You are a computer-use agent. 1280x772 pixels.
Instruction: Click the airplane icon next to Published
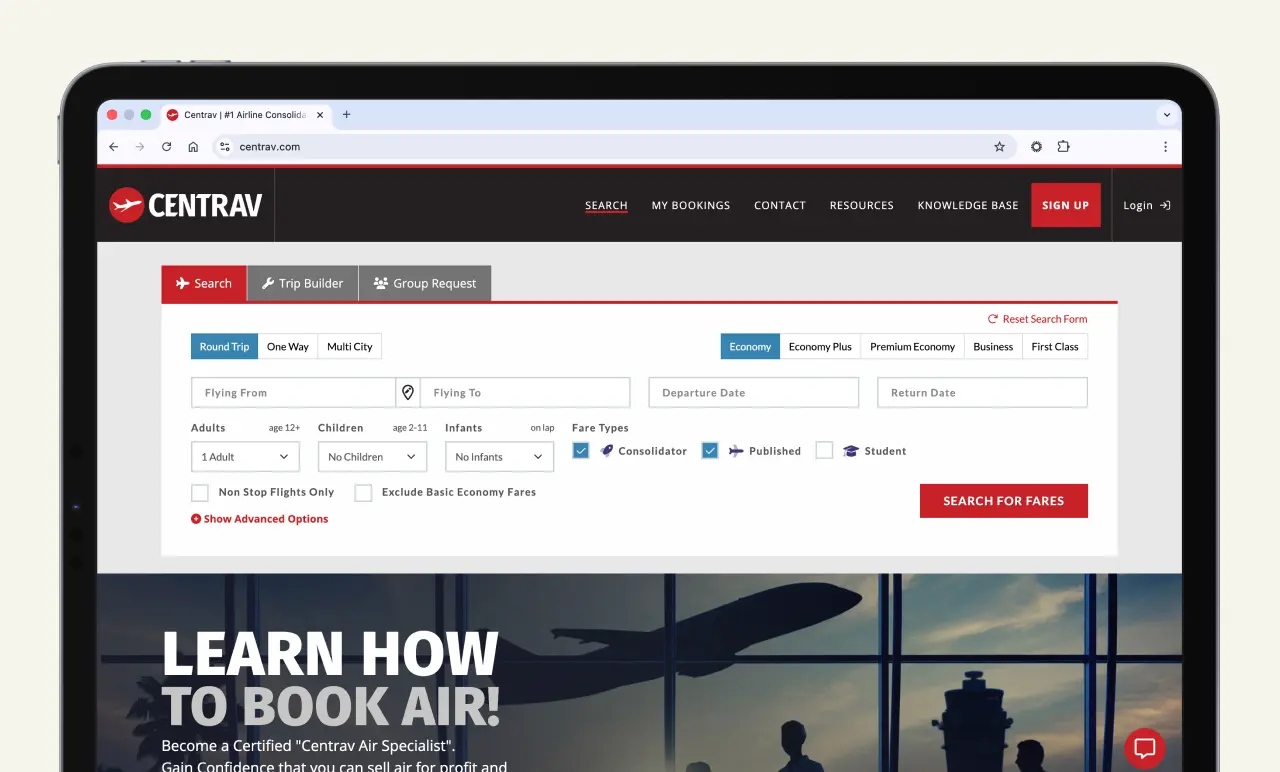click(x=737, y=450)
